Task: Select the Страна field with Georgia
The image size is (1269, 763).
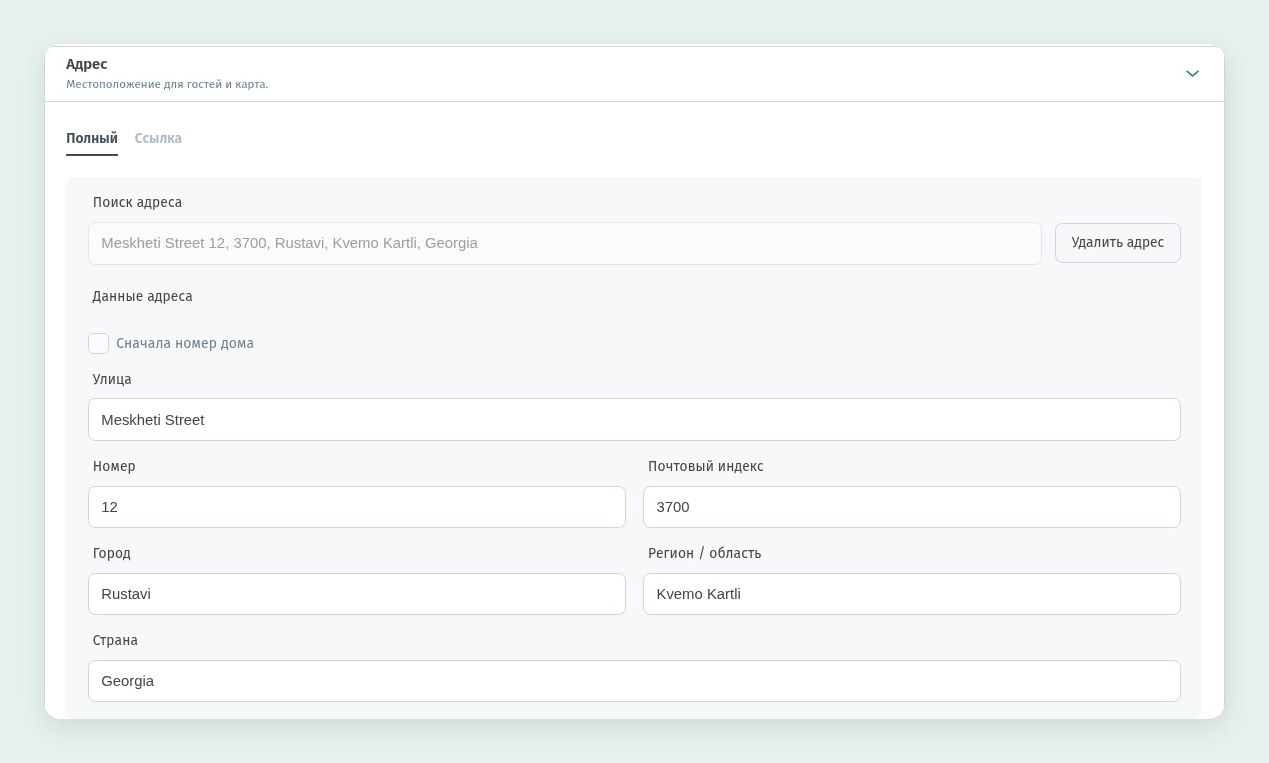Action: coord(634,681)
